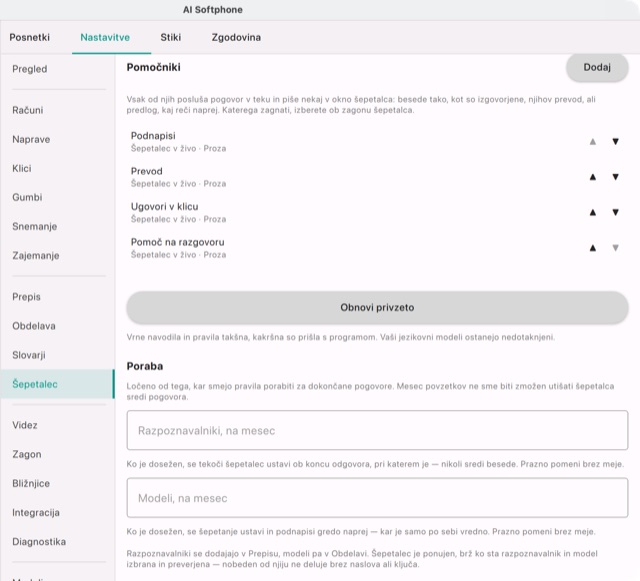Image resolution: width=640 pixels, height=581 pixels.
Task: Go to the Zgodovina tab
Action: [236, 37]
